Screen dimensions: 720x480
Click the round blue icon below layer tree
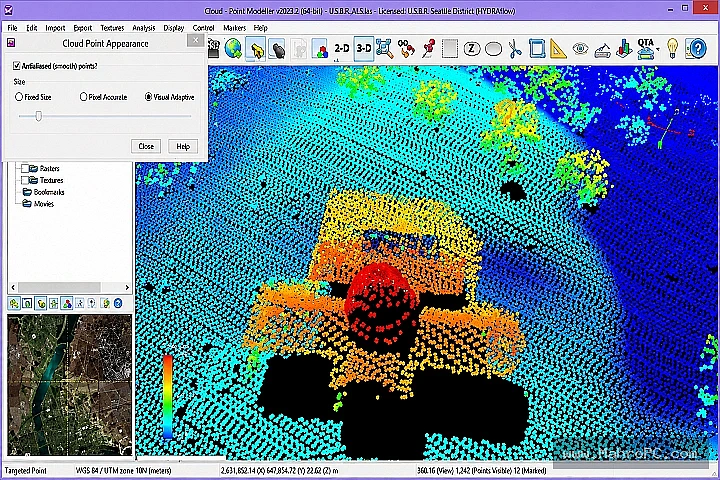[118, 303]
